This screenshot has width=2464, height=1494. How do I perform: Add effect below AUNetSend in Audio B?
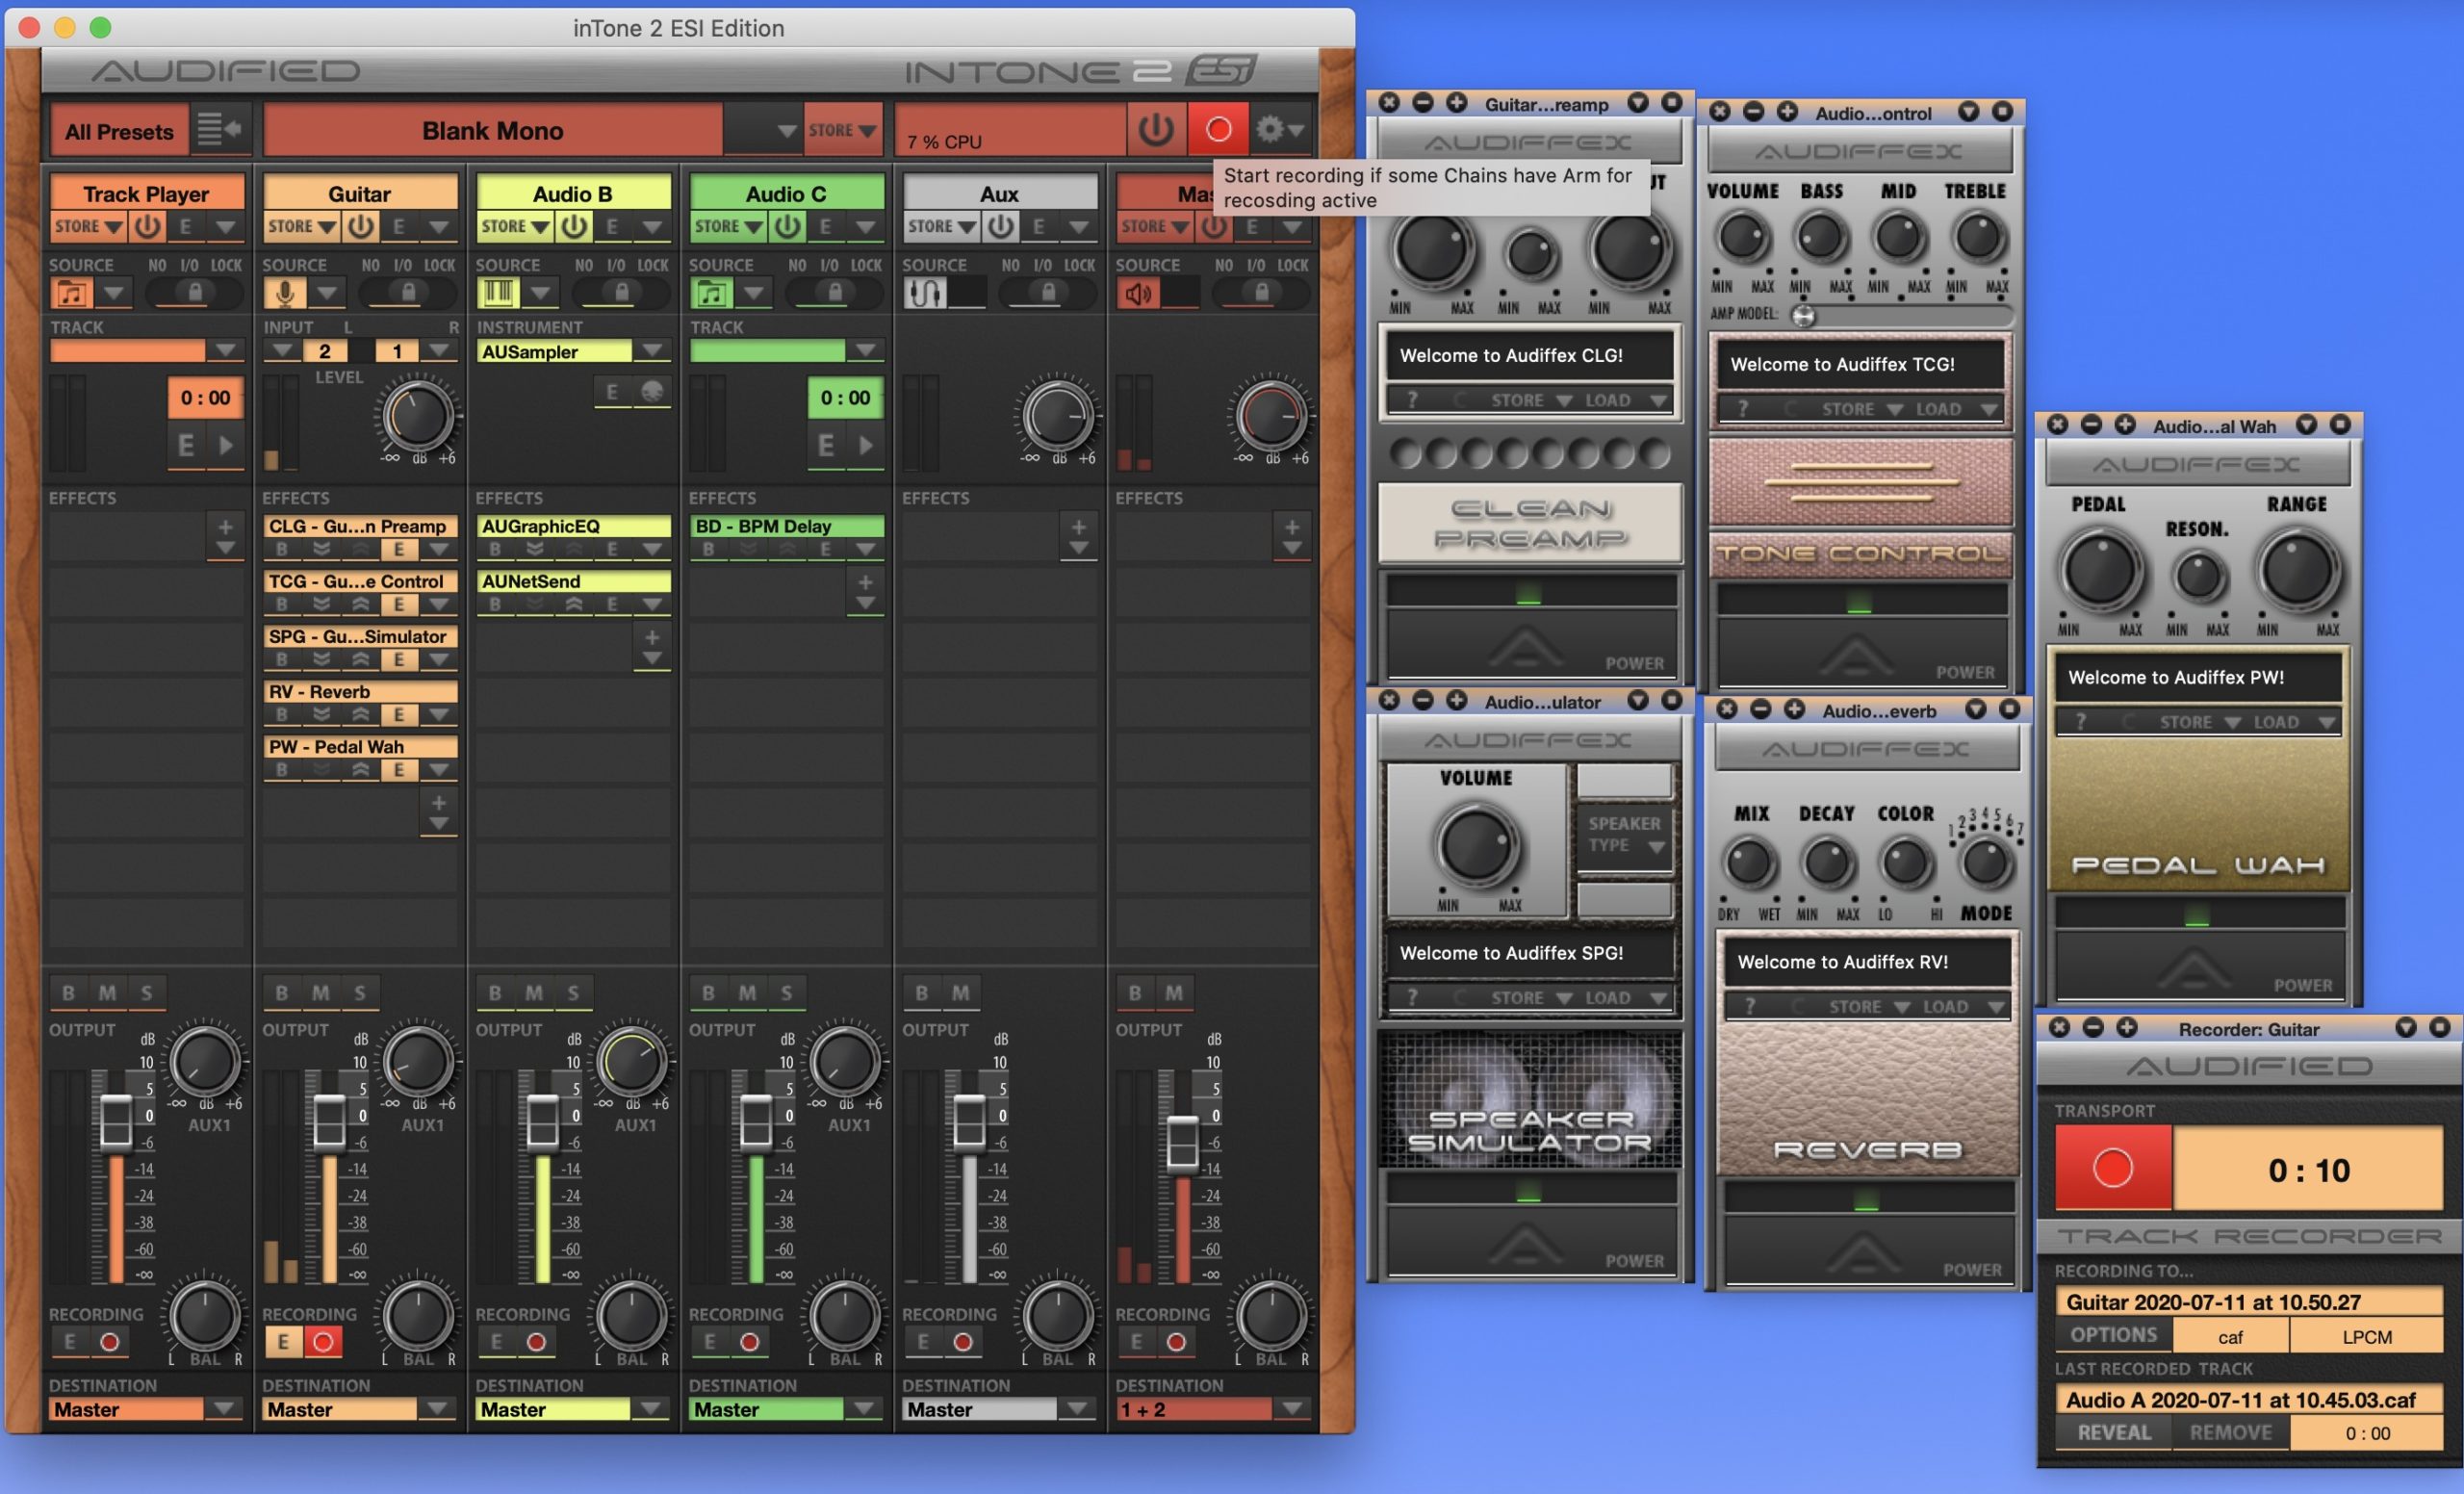pos(652,647)
